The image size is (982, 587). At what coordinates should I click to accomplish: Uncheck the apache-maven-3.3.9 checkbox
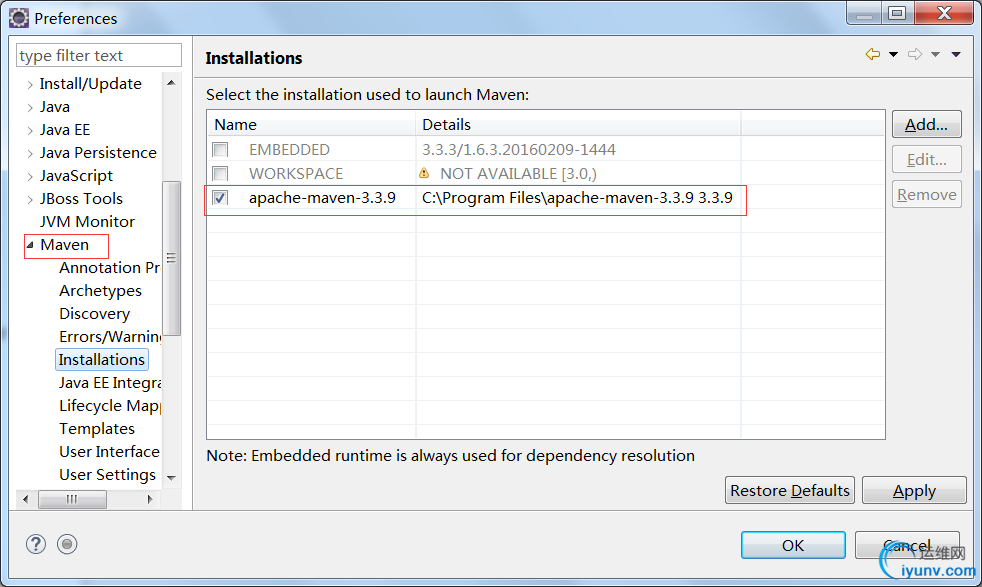220,198
